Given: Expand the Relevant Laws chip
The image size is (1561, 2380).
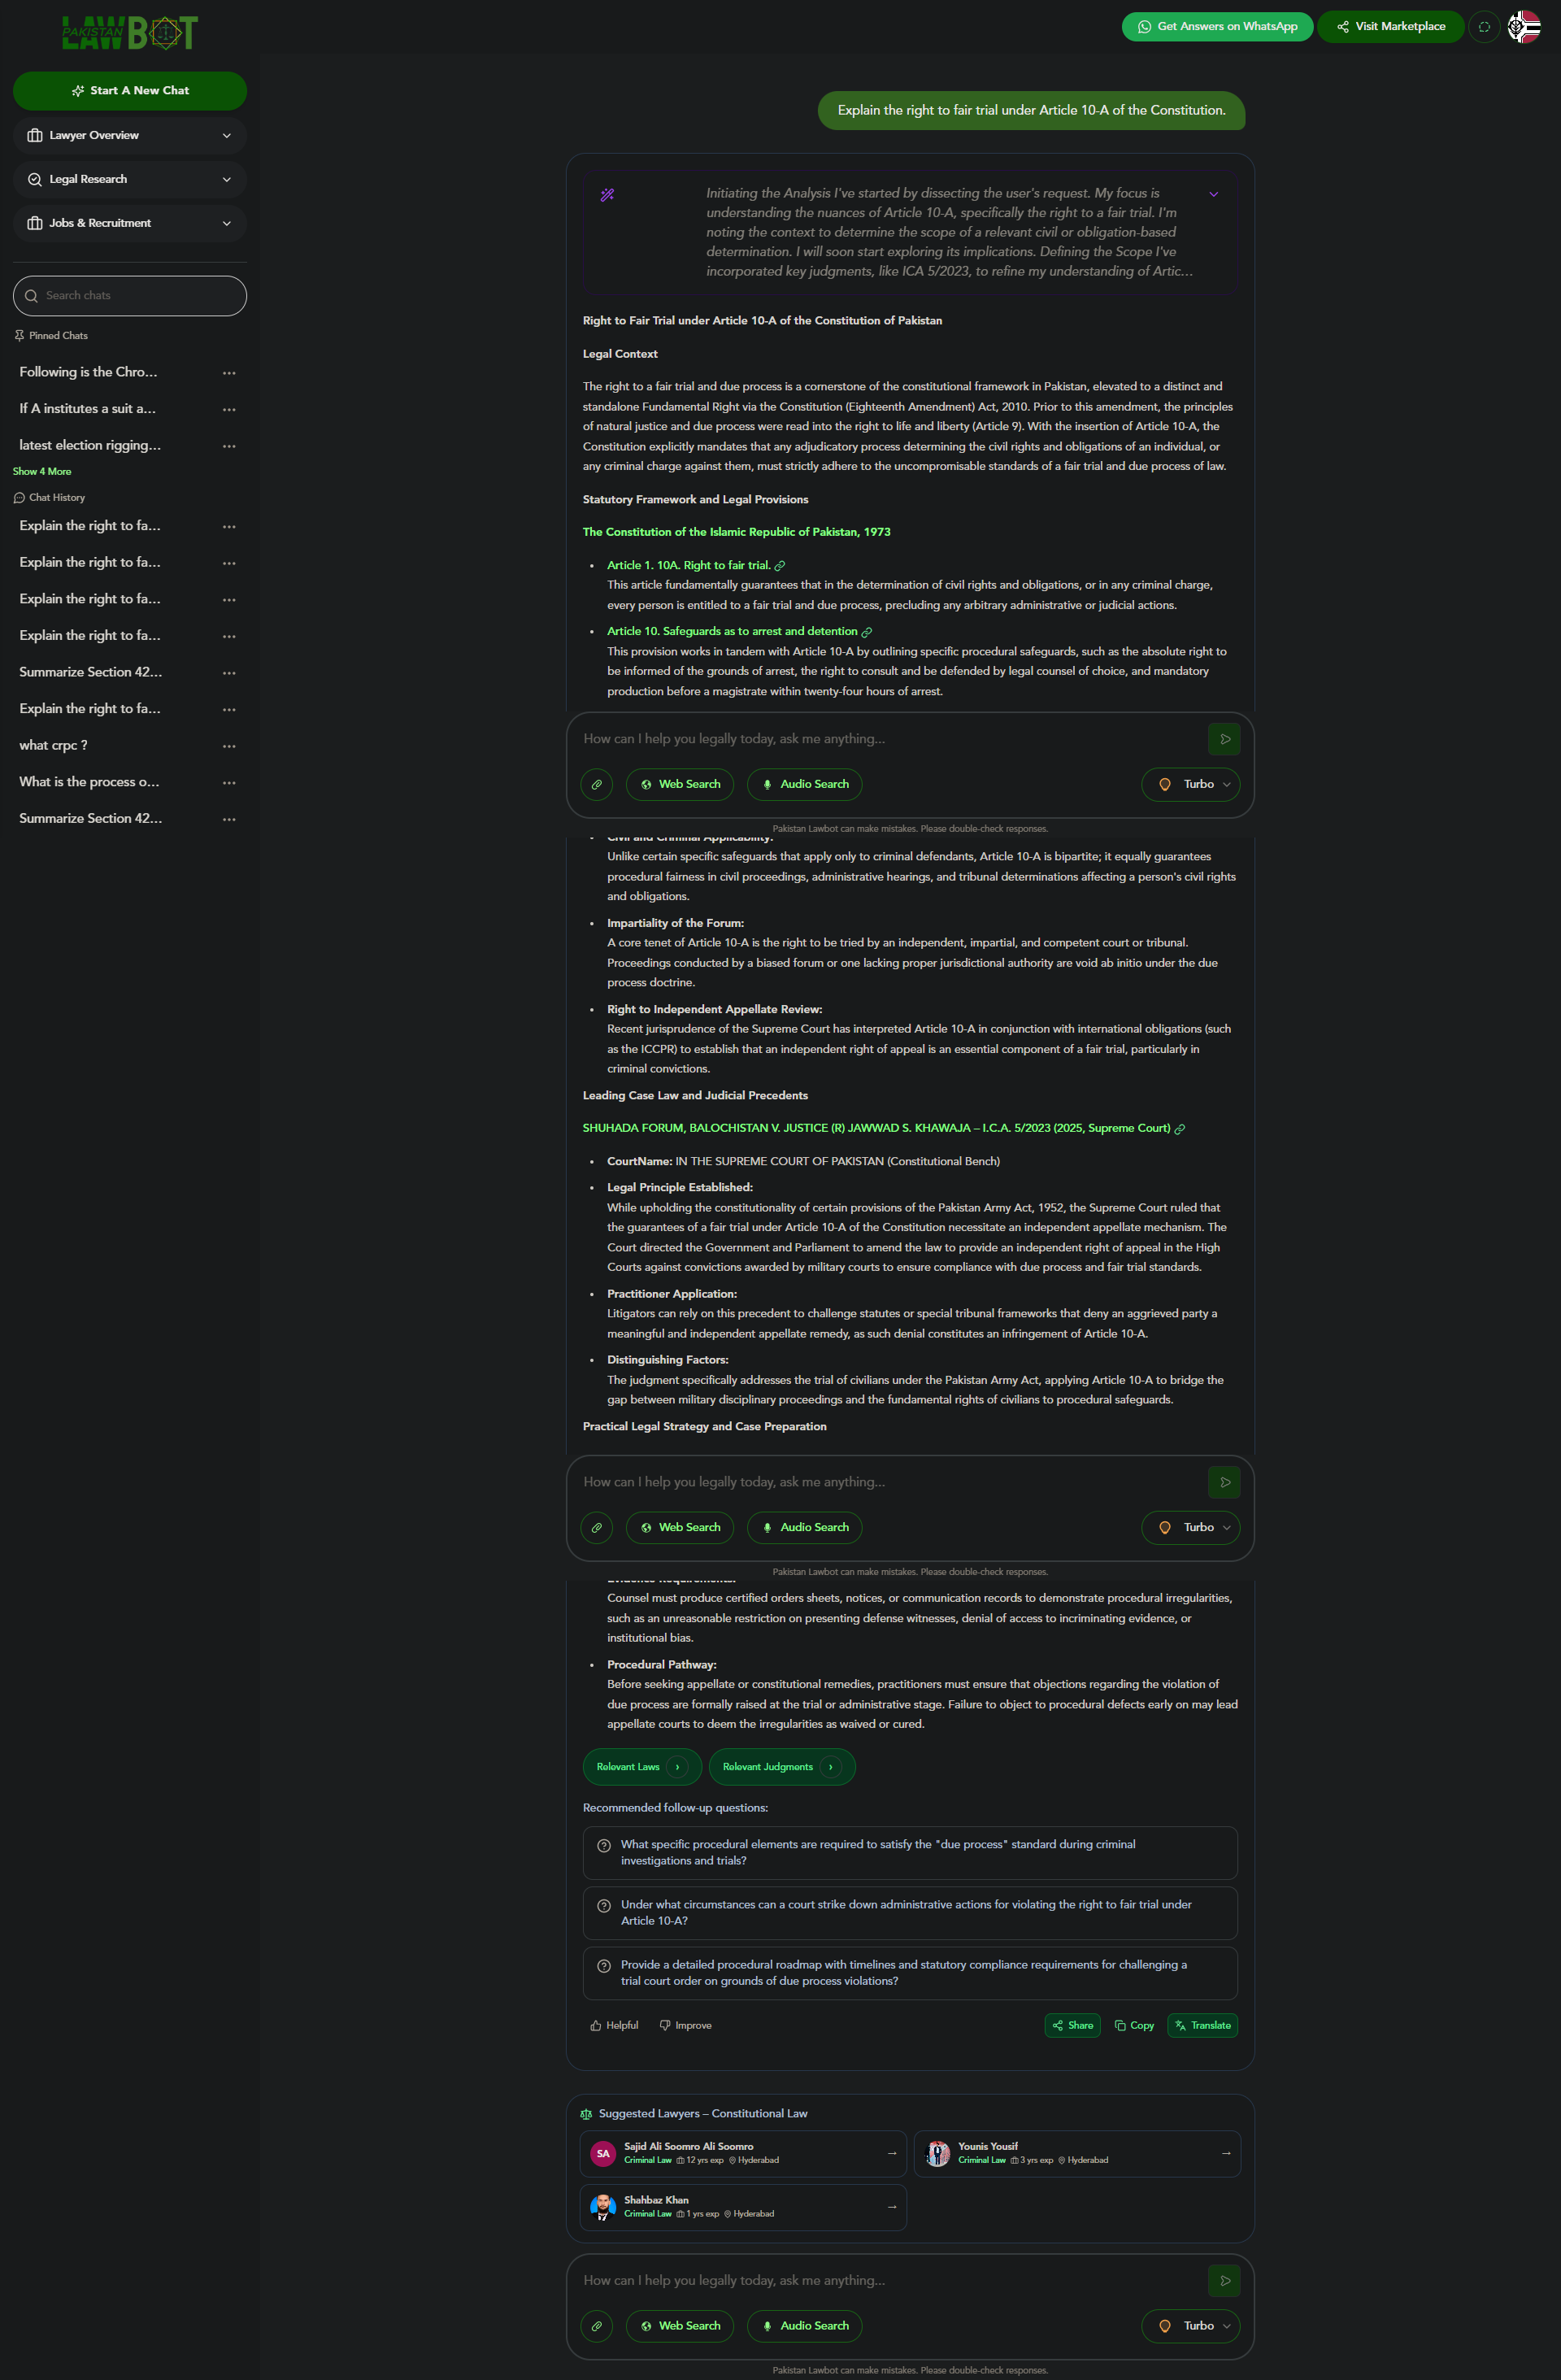Looking at the screenshot, I should tap(642, 1767).
